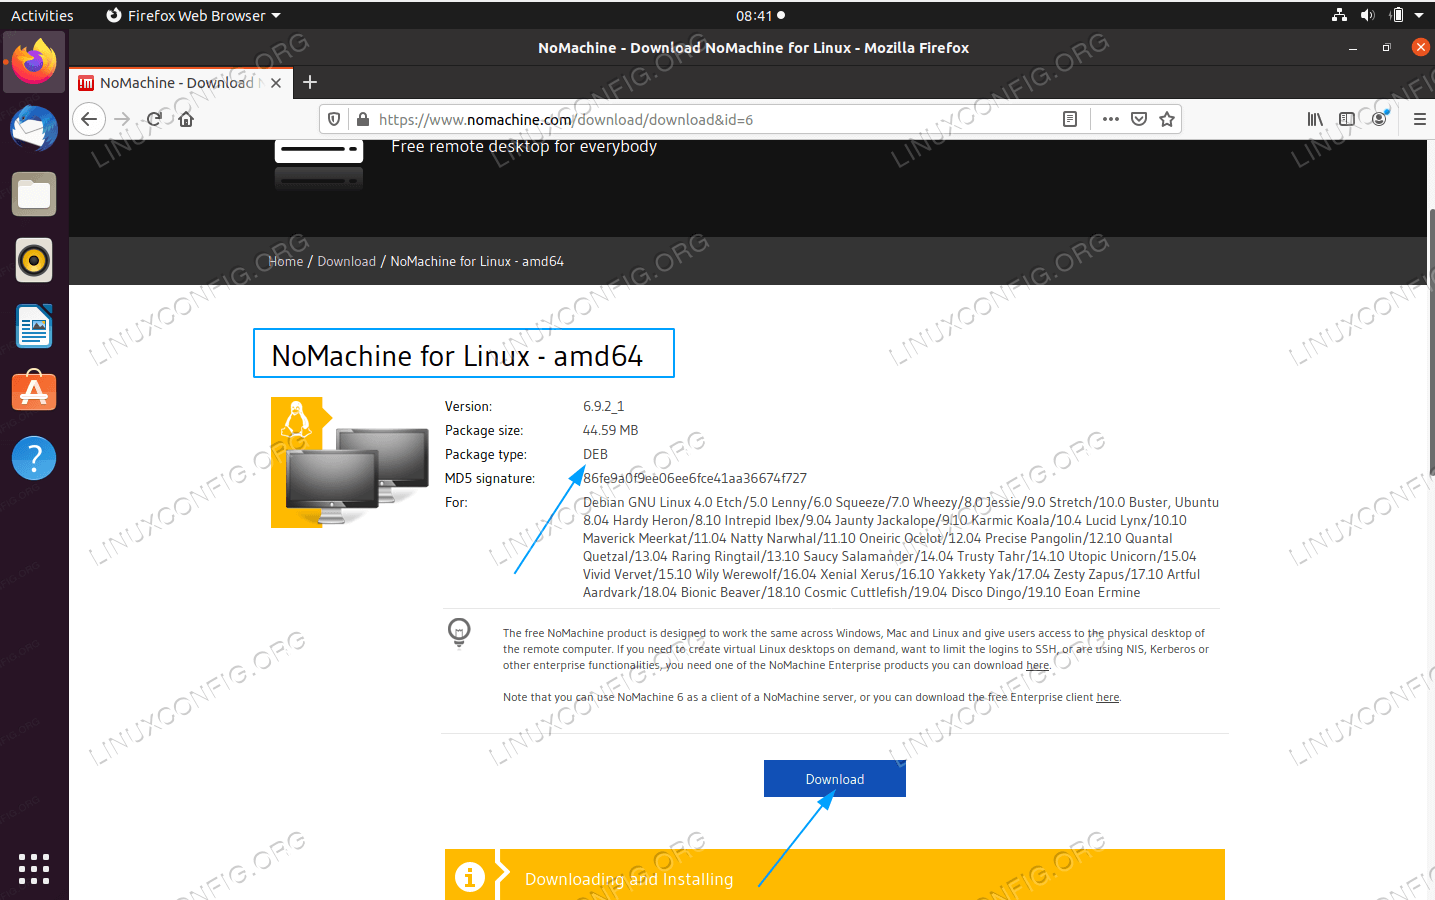Go forward one page in Firefox
The height and width of the screenshot is (900, 1435).
[x=122, y=119]
